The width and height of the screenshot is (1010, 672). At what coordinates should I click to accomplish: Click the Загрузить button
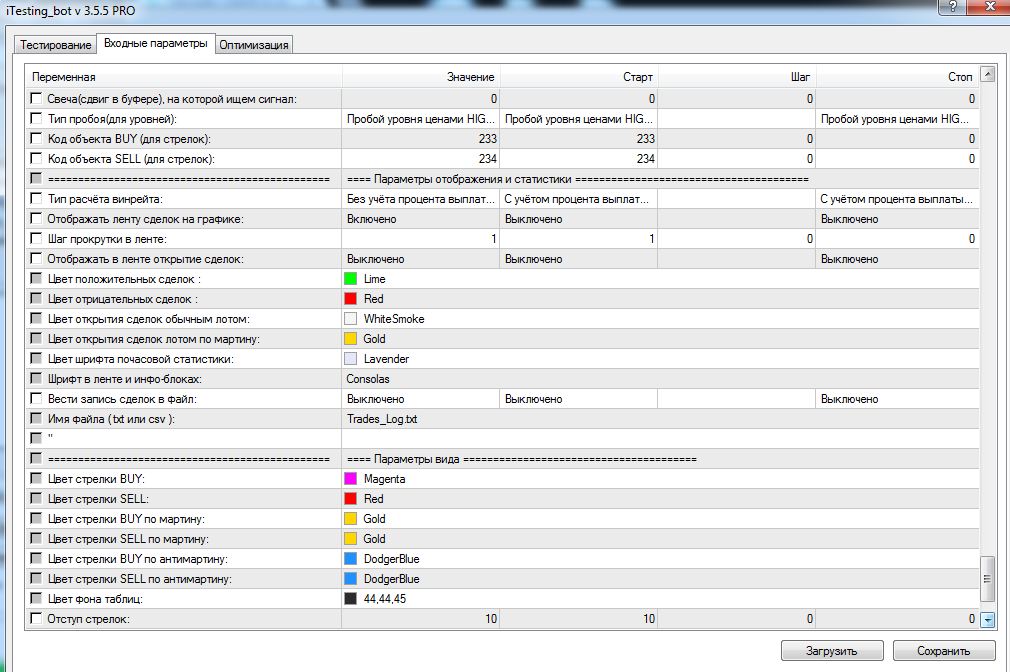pyautogui.click(x=831, y=651)
